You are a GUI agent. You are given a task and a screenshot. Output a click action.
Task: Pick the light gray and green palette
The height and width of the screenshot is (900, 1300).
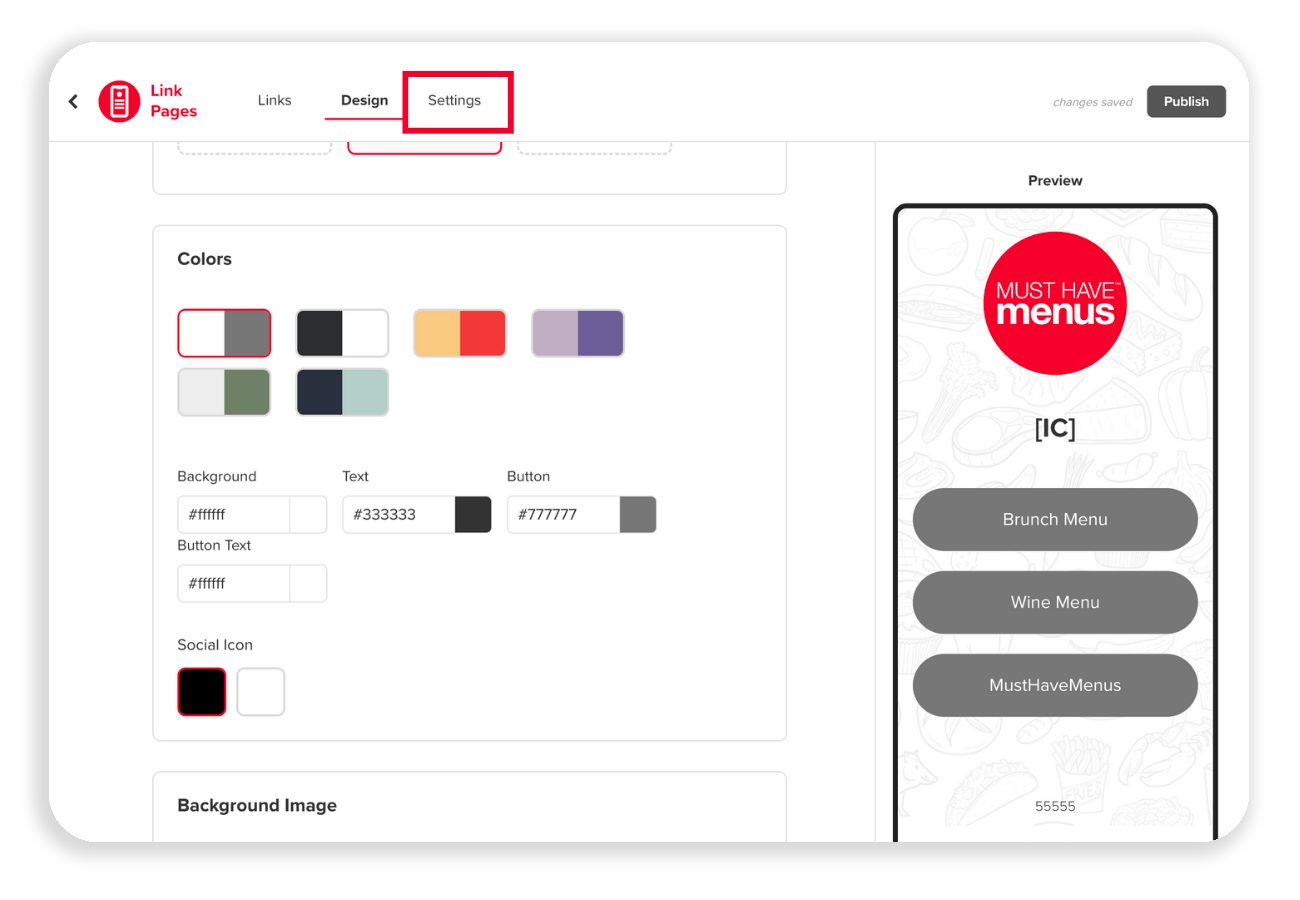224,392
